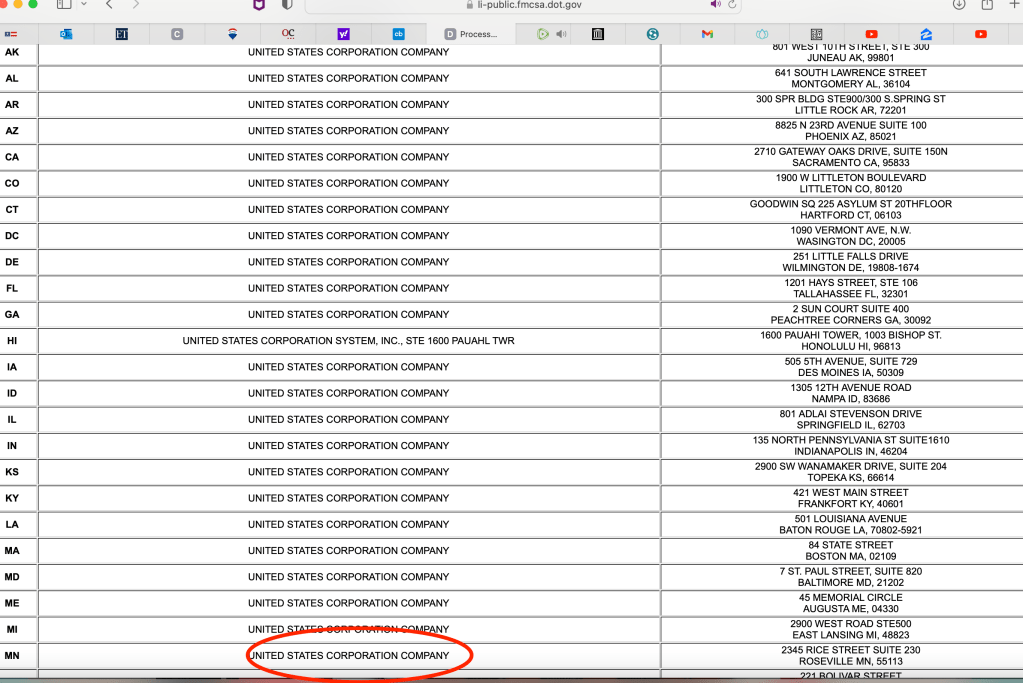The height and width of the screenshot is (683, 1023).
Task: Reload the page
Action: point(733,5)
